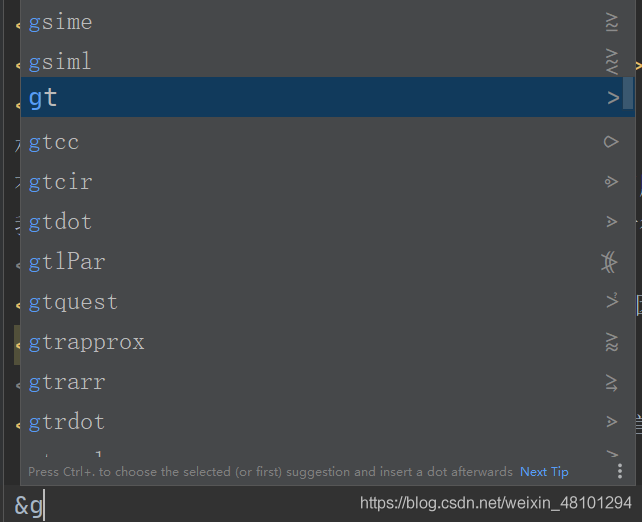Click the gtrarr arrow symbol preview
This screenshot has width=642, height=522.
(x=611, y=383)
